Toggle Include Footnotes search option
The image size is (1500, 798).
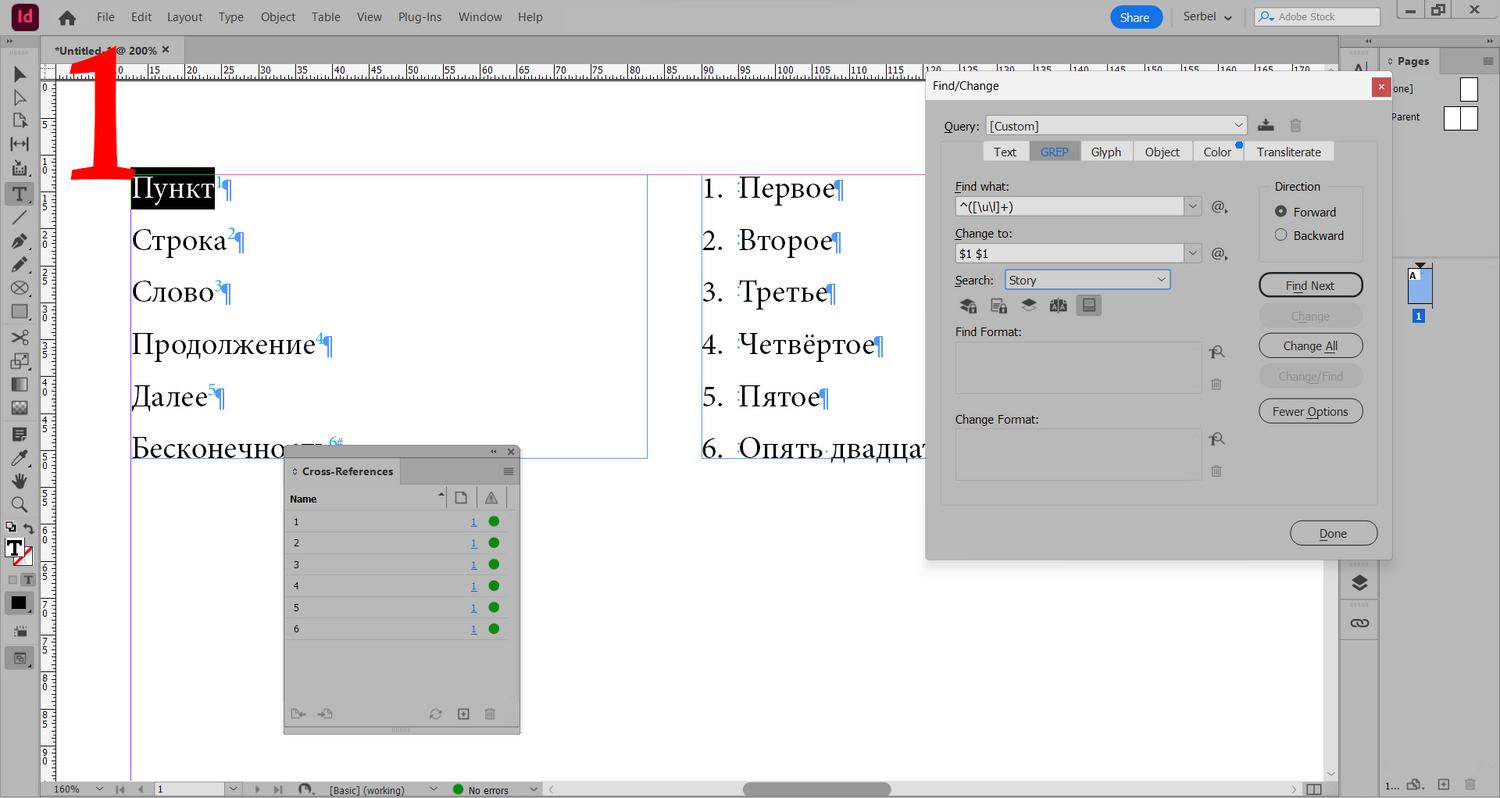(1089, 306)
